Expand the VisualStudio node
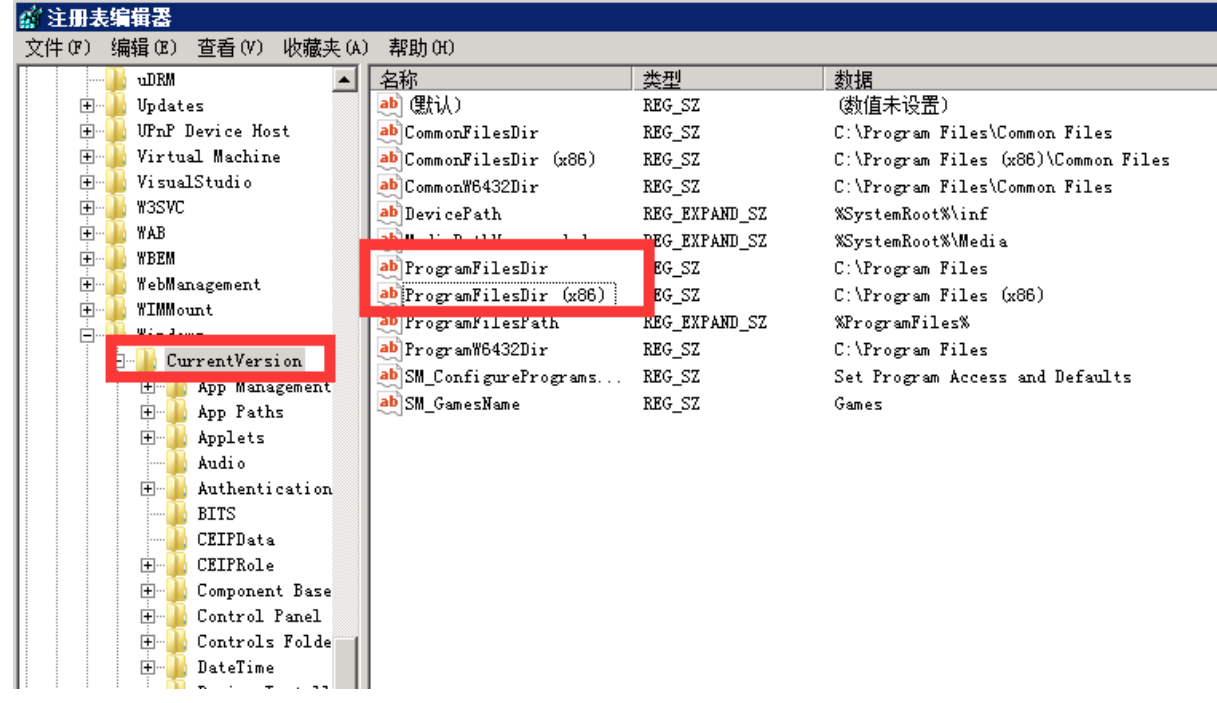 pos(88,182)
